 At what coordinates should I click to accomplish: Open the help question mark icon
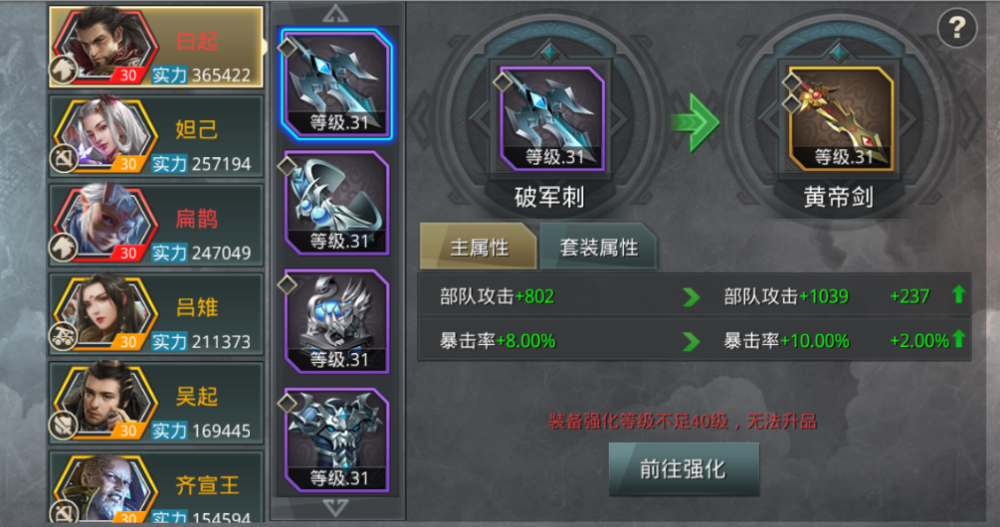click(x=957, y=28)
